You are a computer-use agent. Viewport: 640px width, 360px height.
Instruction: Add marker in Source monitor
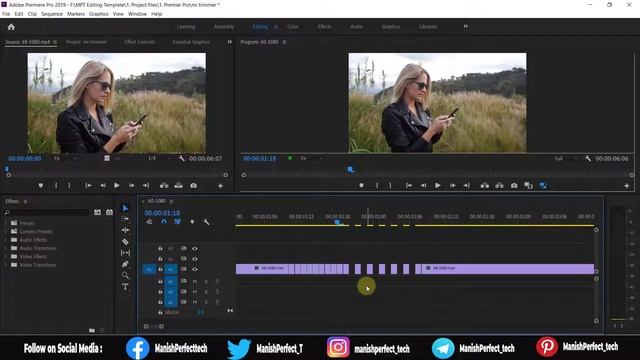click(x=41, y=186)
